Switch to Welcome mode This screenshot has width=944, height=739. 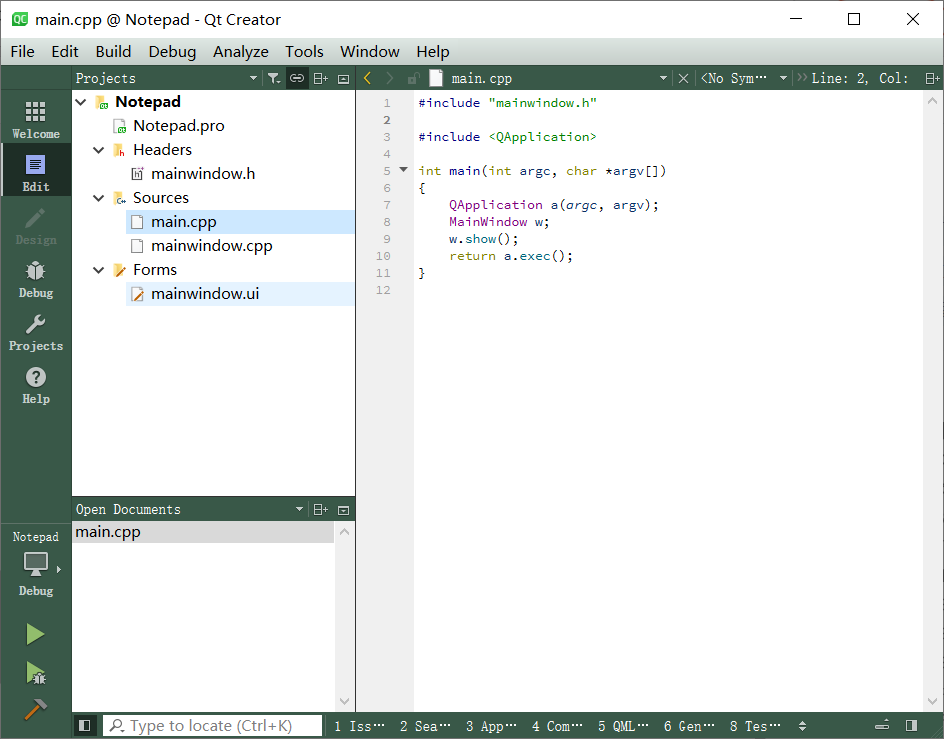click(x=36, y=119)
